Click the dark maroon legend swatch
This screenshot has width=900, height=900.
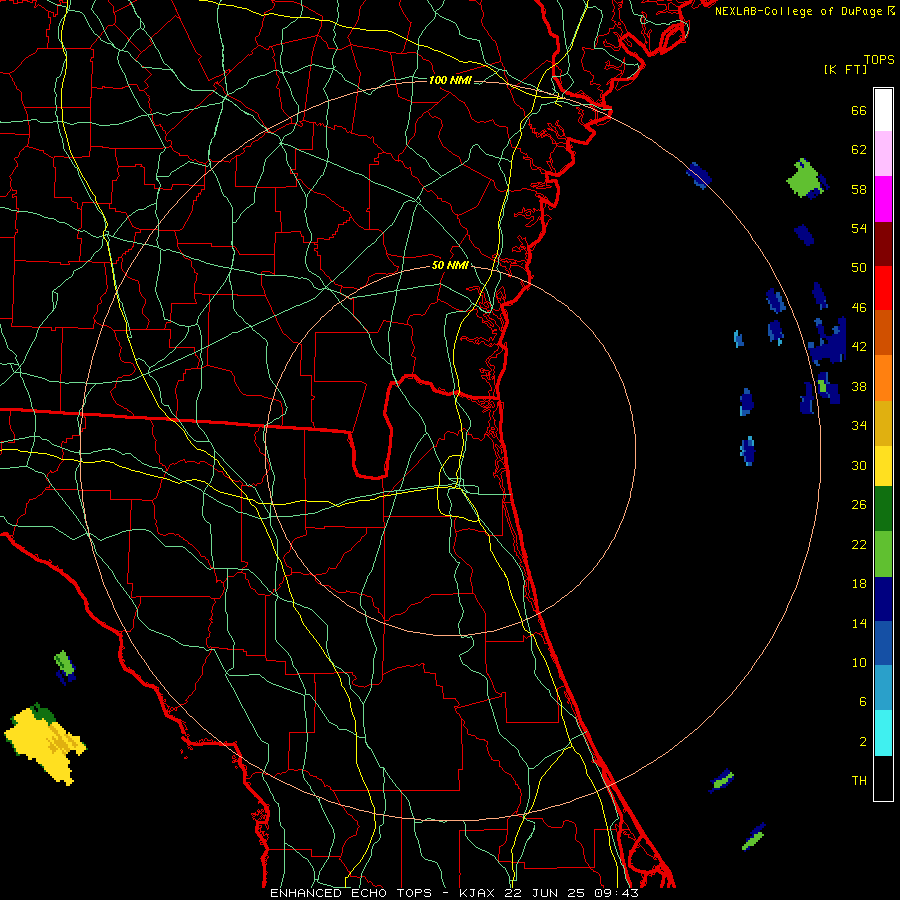coord(883,243)
